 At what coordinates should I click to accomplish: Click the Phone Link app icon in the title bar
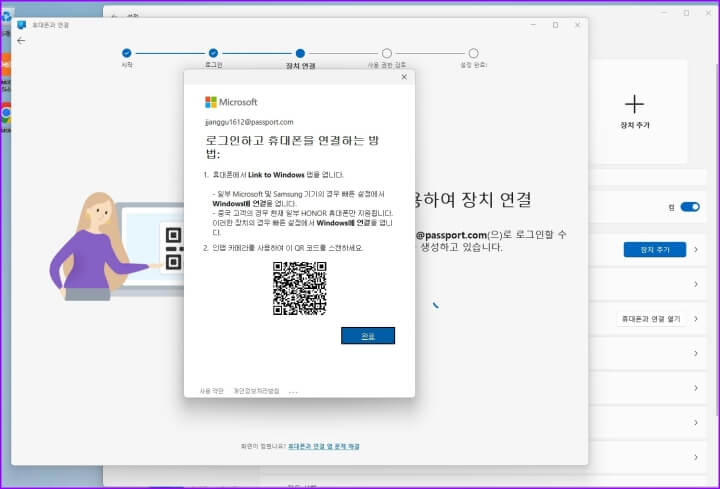(21, 25)
